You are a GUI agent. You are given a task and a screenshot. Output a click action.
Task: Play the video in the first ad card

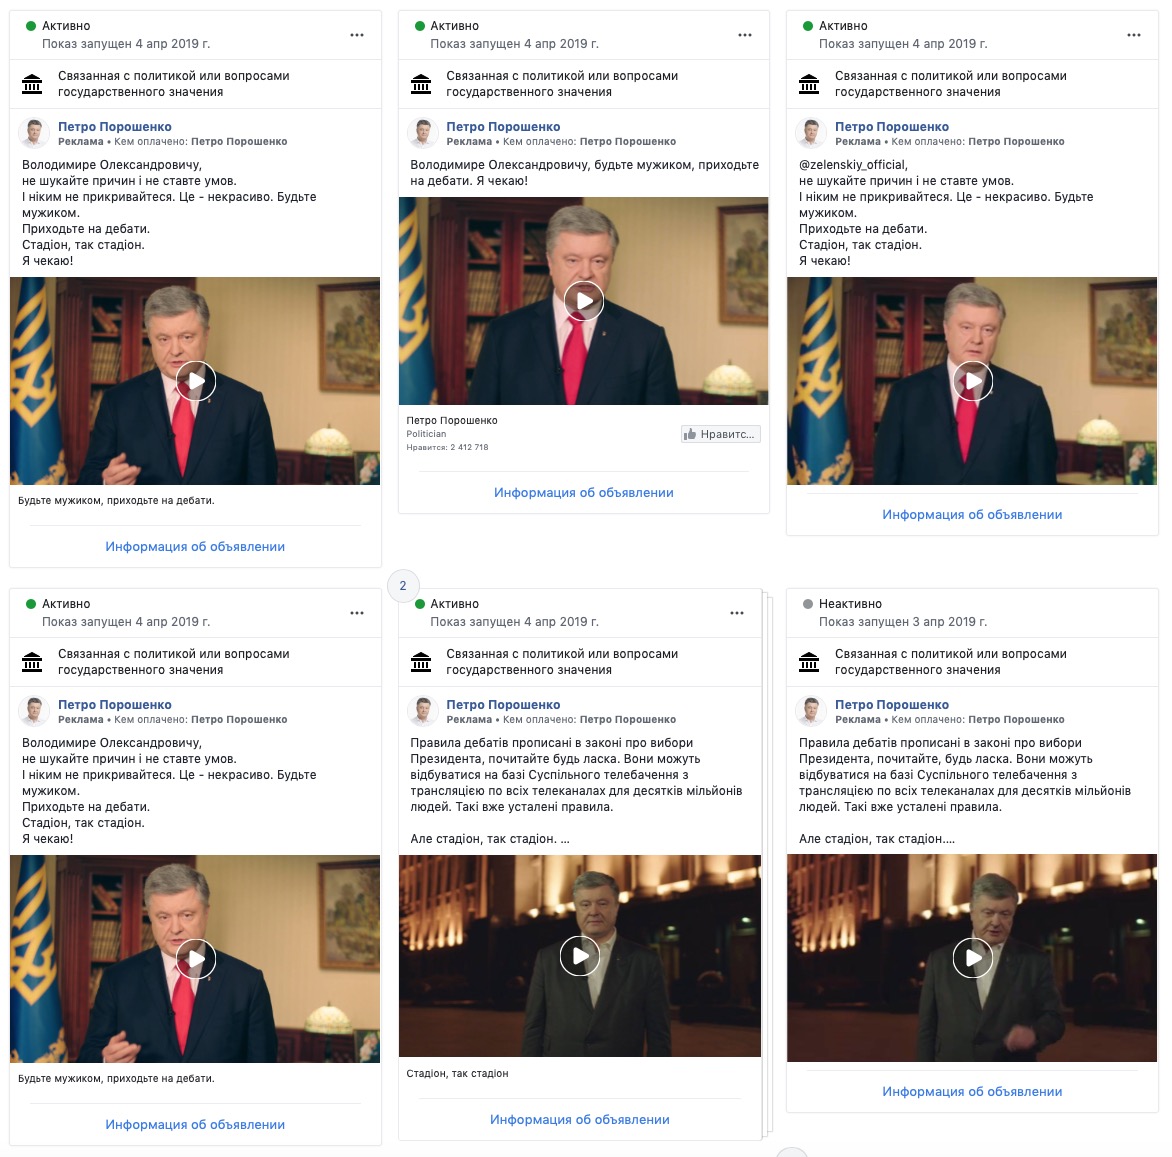point(196,381)
